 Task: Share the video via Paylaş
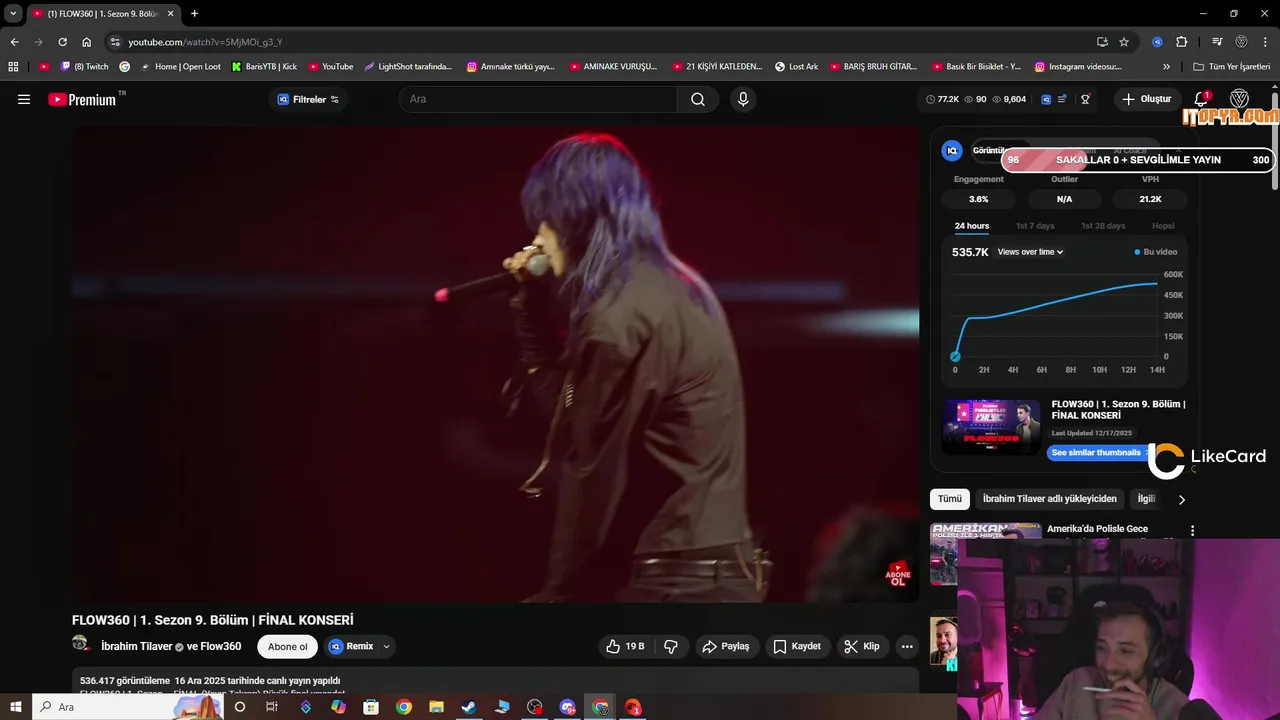coord(725,647)
